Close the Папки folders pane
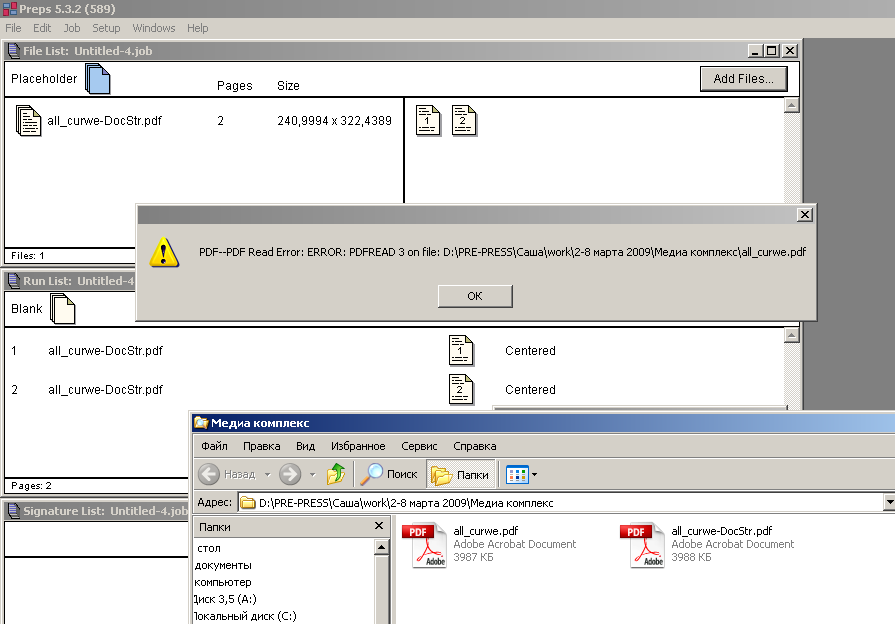This screenshot has height=624, width=895. click(378, 526)
